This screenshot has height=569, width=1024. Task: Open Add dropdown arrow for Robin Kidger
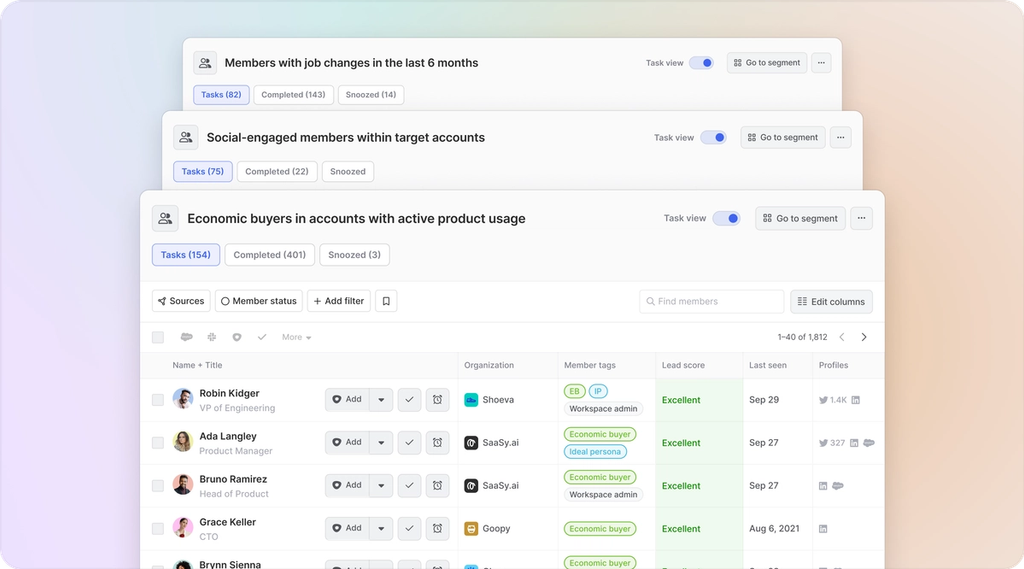pos(381,400)
